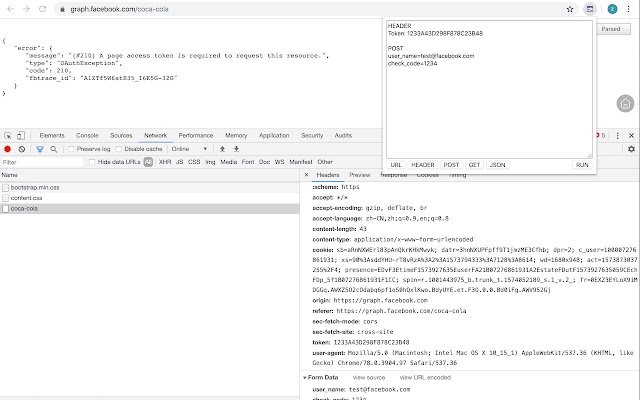Click GET button in extension popup

coord(474,165)
